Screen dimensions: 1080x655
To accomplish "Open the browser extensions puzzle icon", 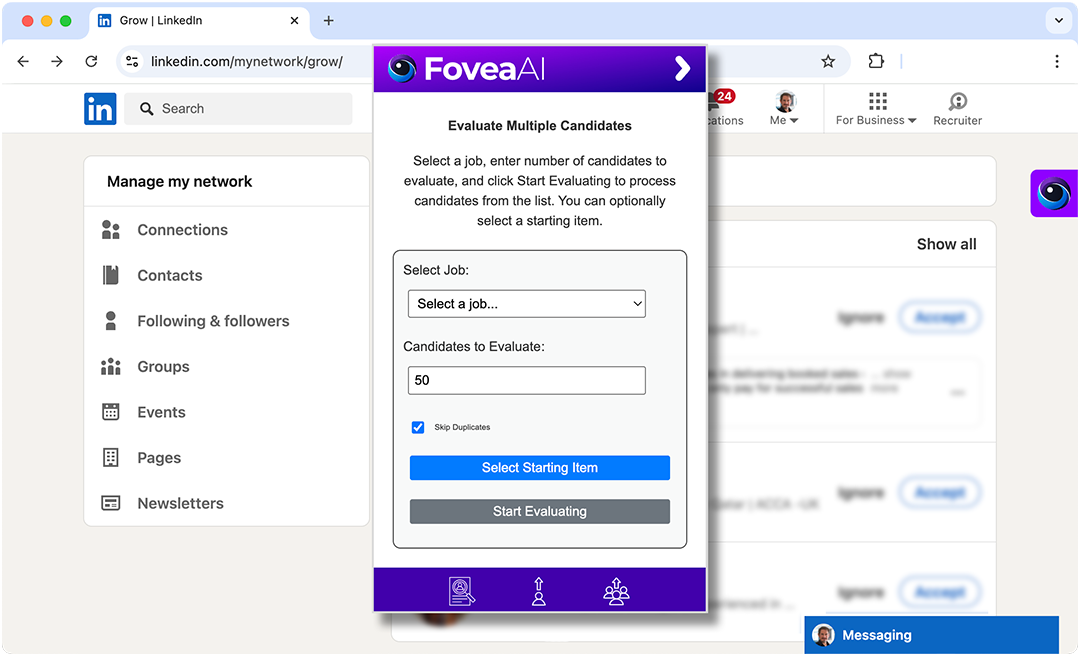I will [876, 61].
